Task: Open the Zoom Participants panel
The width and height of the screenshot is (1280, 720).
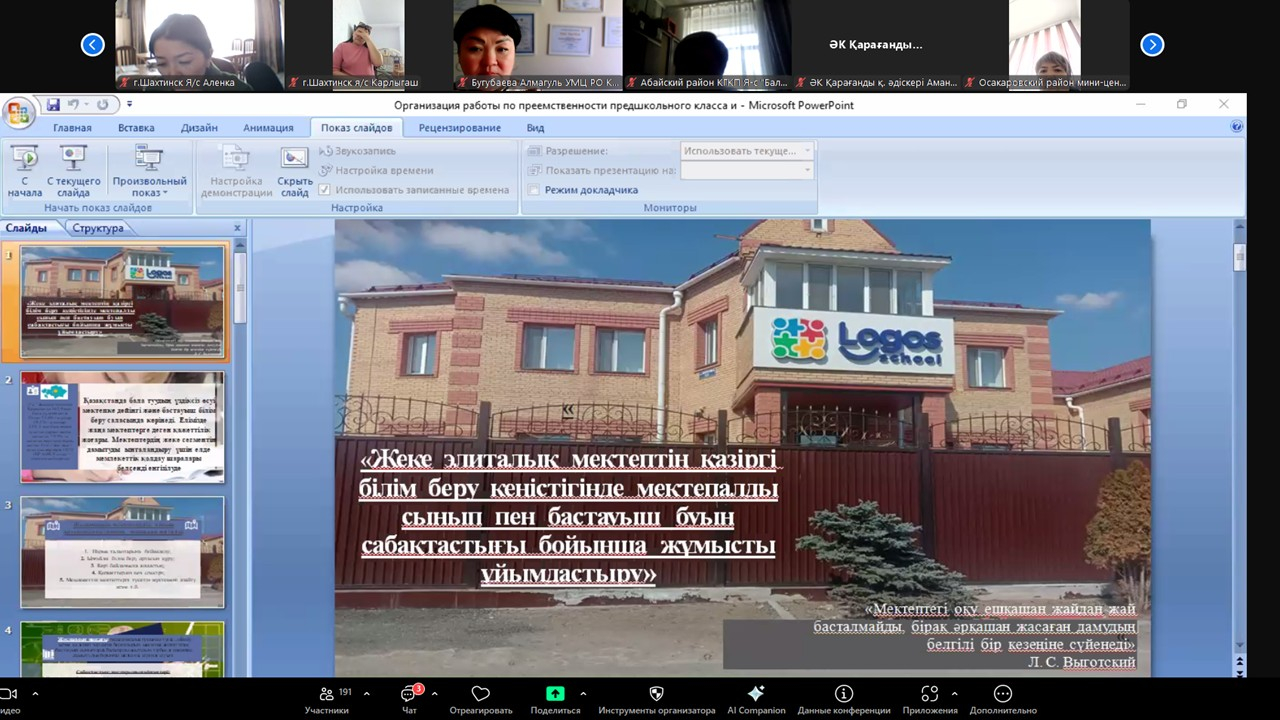Action: 327,699
